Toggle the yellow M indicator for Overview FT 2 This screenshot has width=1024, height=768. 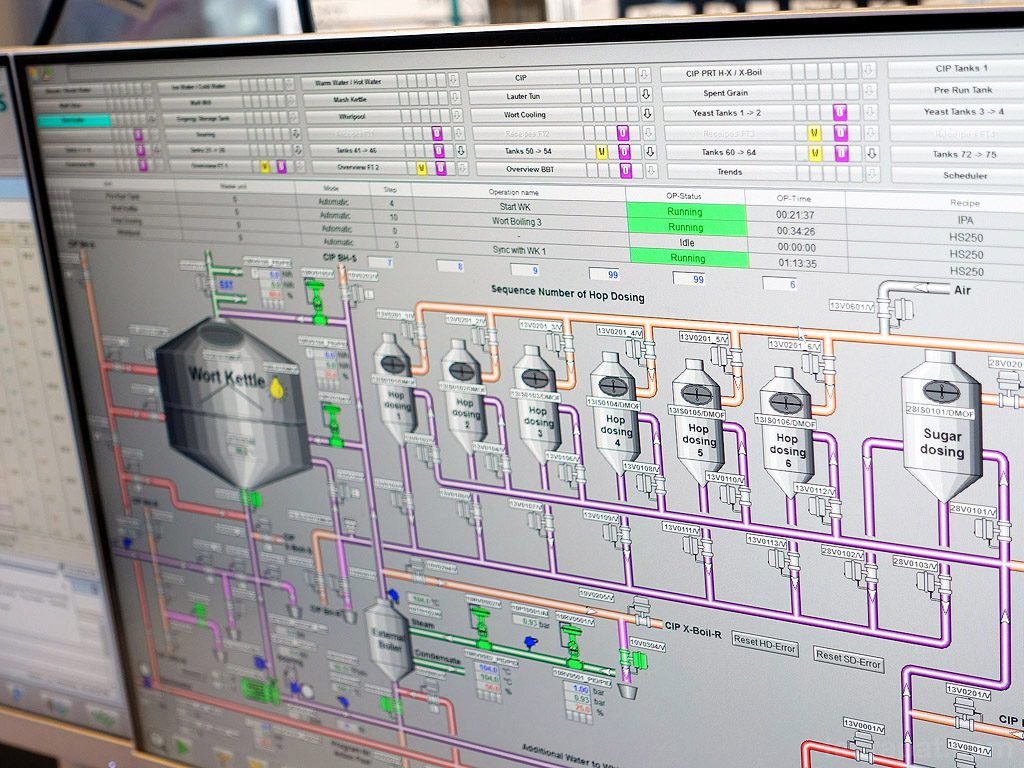tap(422, 168)
